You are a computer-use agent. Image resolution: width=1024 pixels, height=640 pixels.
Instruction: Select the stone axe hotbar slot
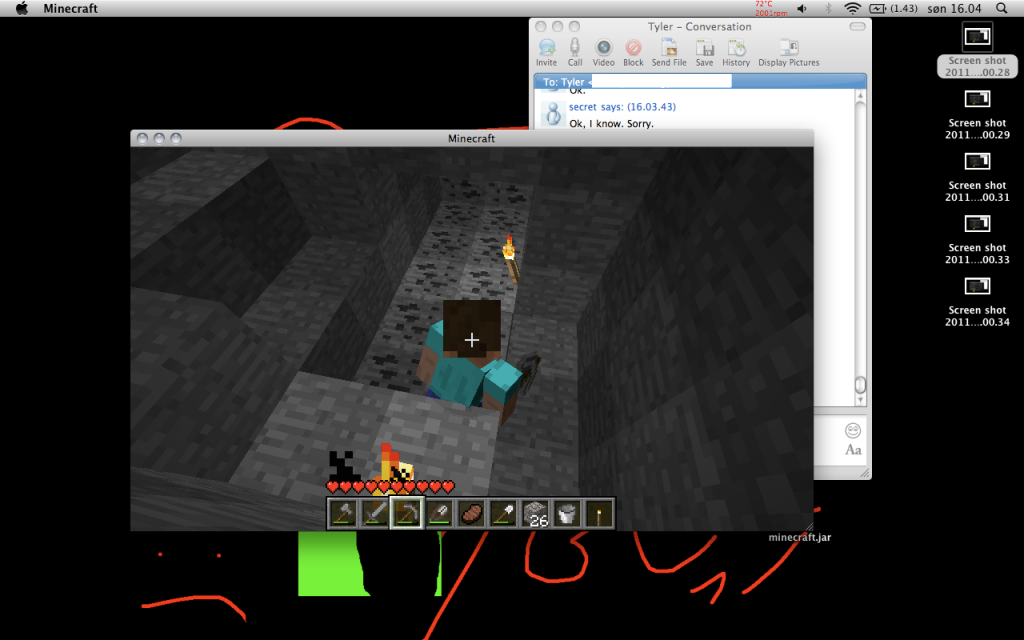(343, 513)
